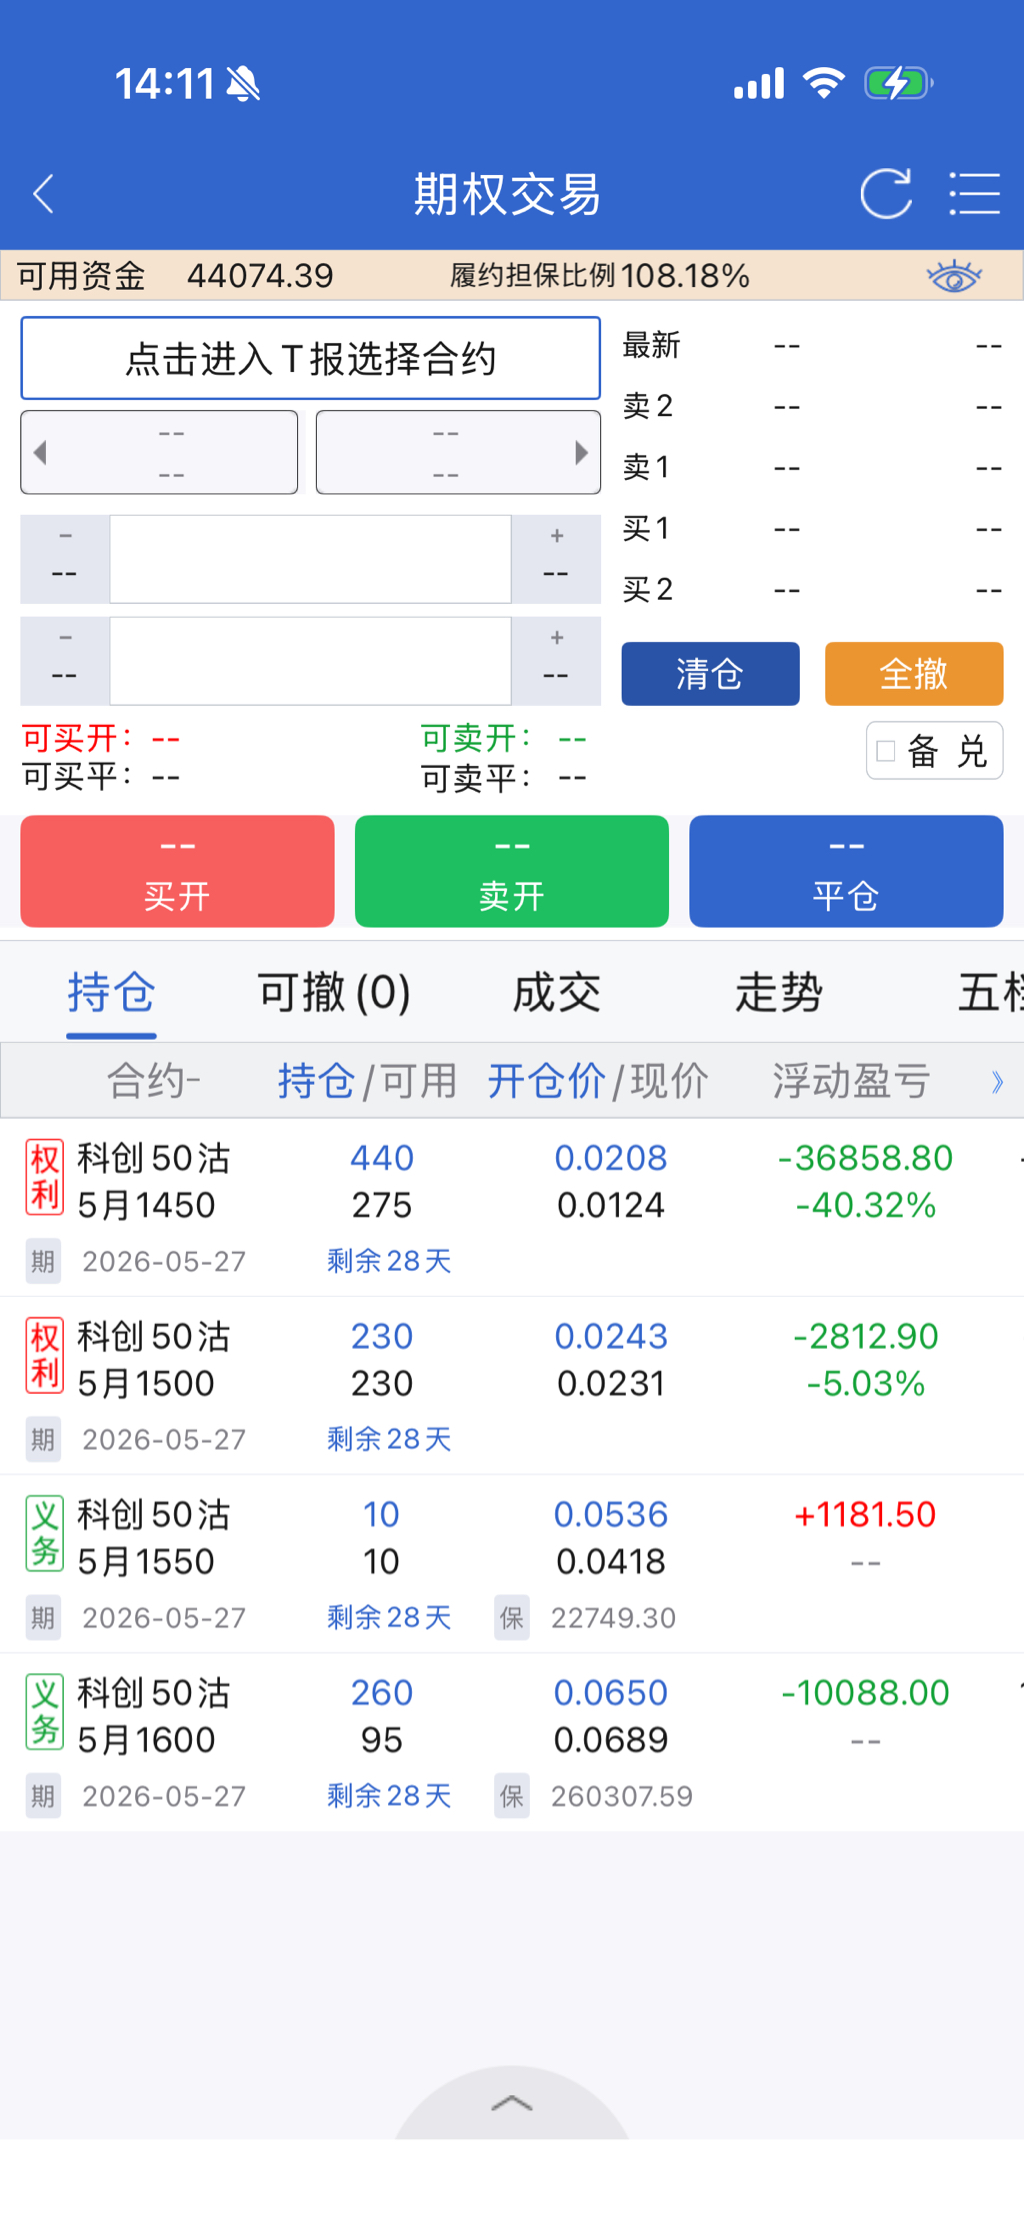Open the list menu icon

coord(974,194)
